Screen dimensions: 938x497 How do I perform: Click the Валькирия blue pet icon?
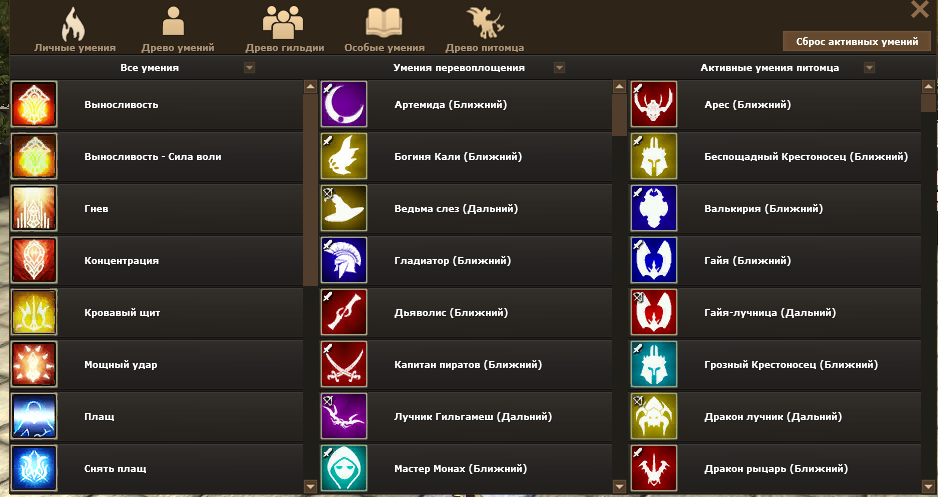(654, 209)
